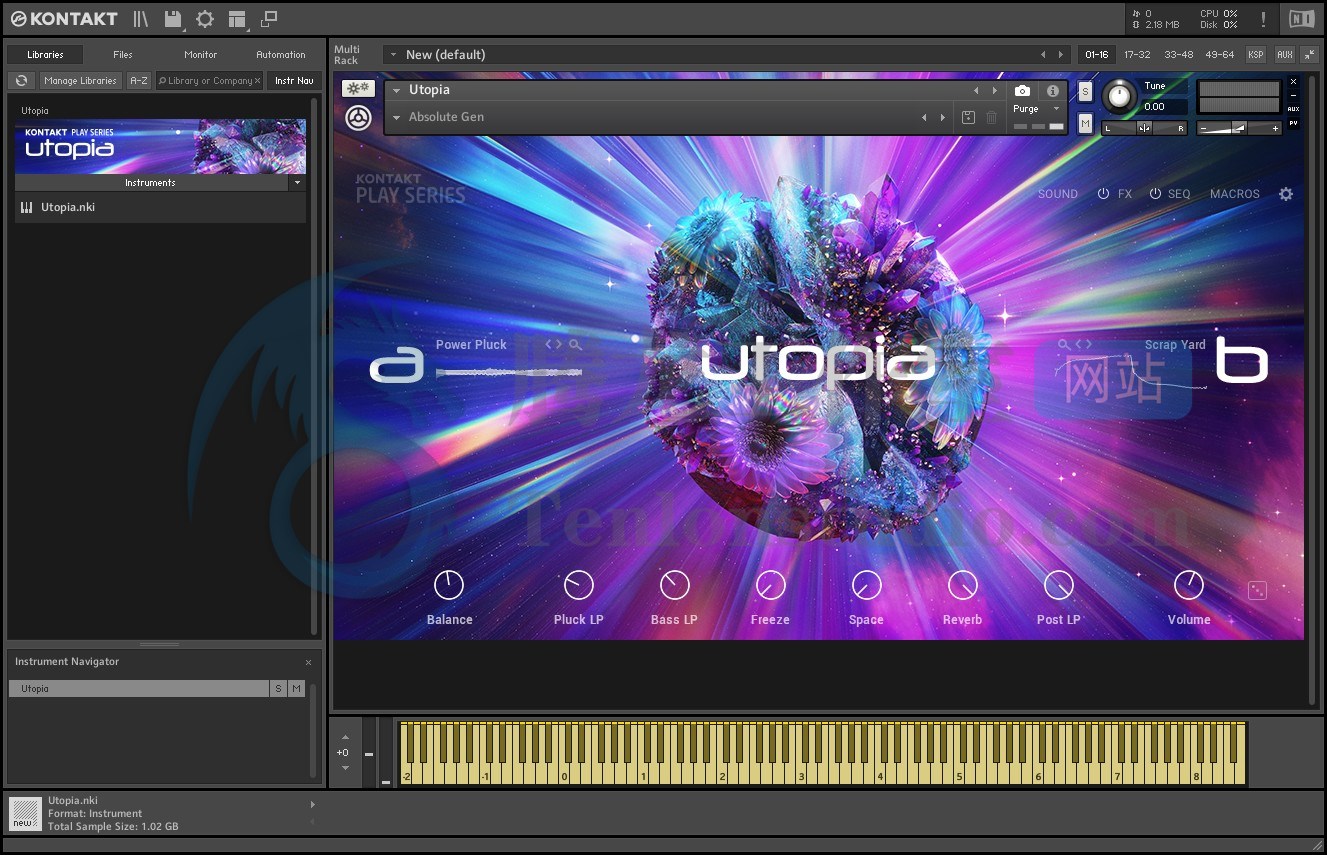This screenshot has width=1327, height=855.
Task: Search sounds for layer B
Action: pos(1065,345)
